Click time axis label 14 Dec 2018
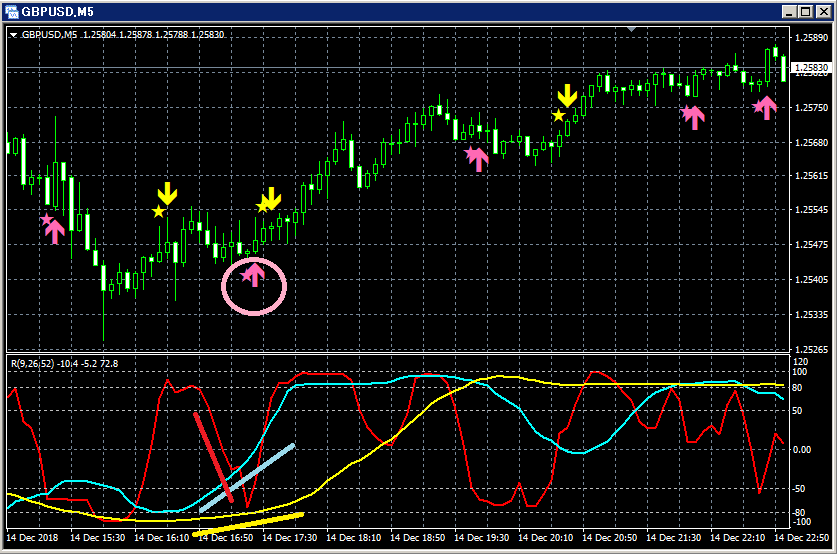The height and width of the screenshot is (554, 837). (32, 537)
